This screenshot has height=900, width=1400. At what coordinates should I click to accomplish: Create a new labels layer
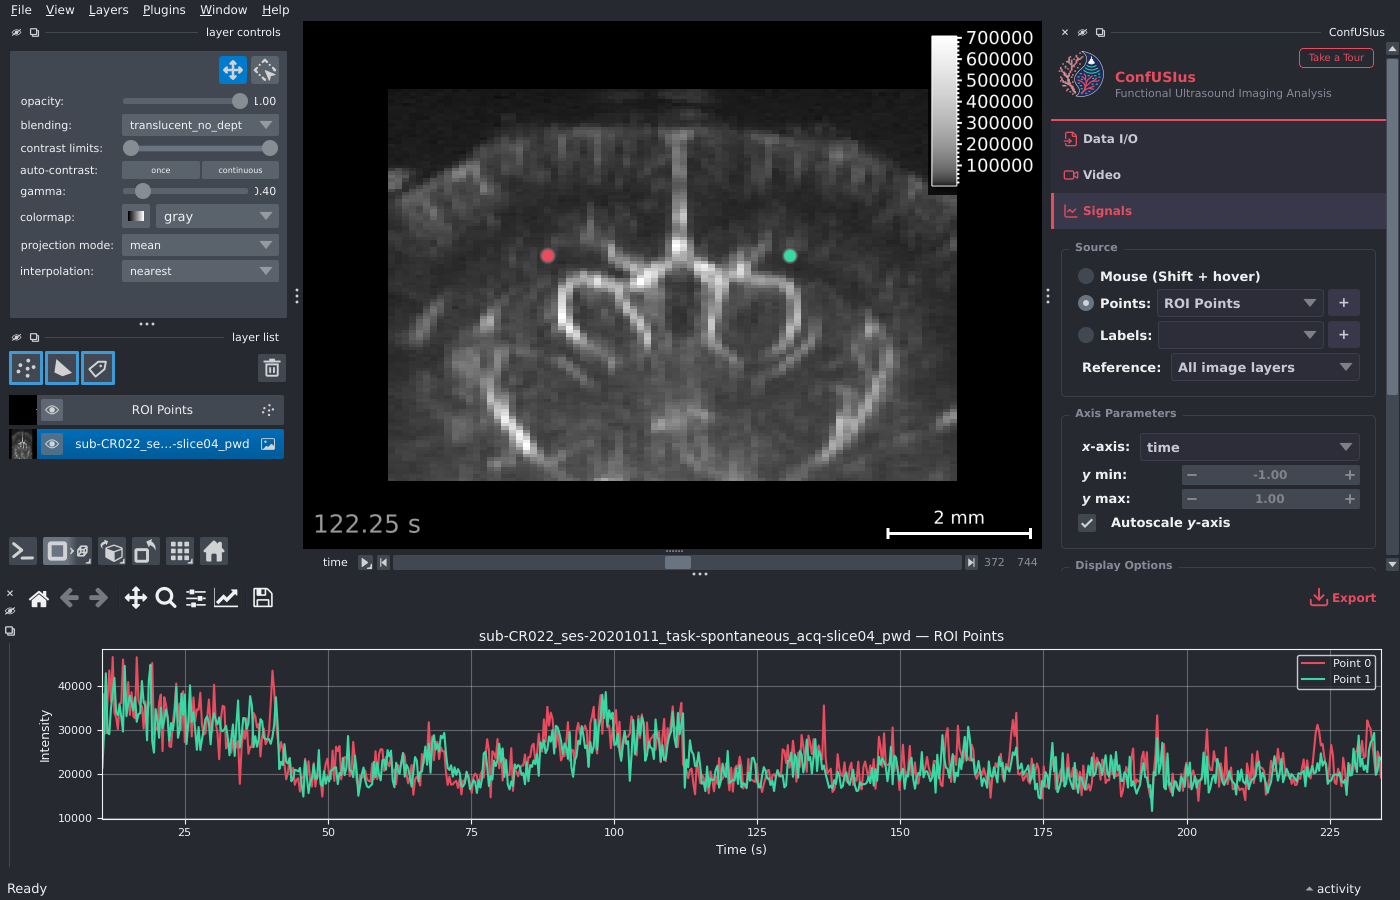(98, 368)
